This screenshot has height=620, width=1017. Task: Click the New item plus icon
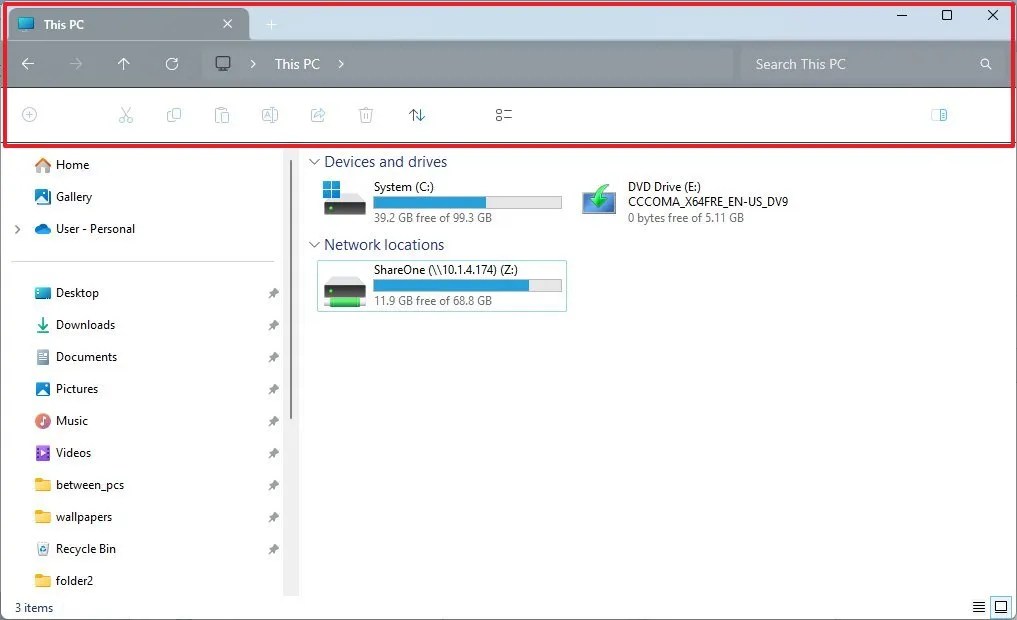(29, 115)
